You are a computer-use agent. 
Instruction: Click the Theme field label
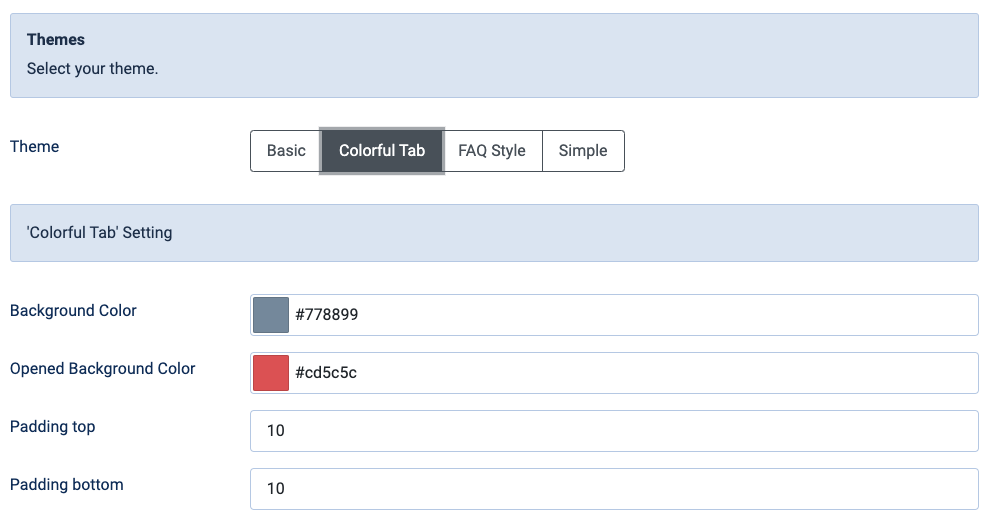click(x=35, y=147)
